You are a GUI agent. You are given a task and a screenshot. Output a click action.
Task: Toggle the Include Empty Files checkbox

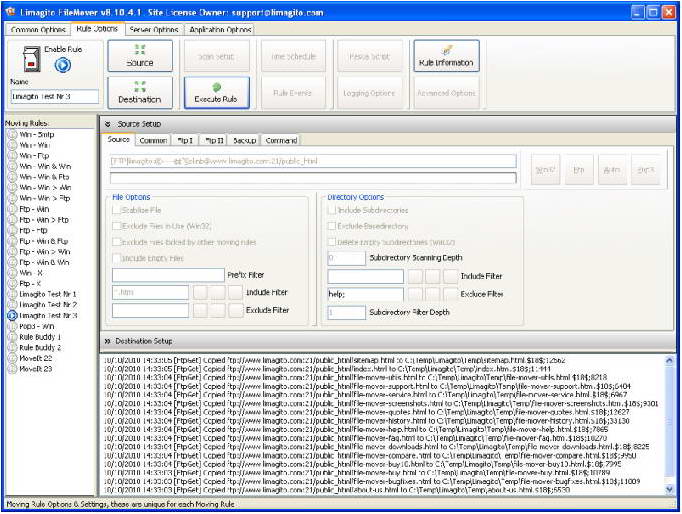pos(116,258)
